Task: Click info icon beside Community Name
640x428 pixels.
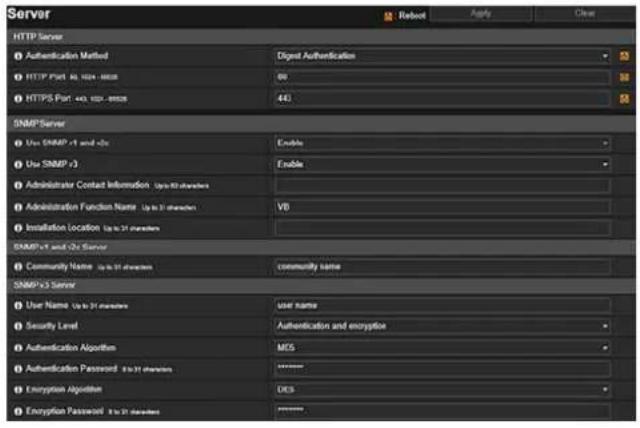Action: pyautogui.click(x=18, y=267)
